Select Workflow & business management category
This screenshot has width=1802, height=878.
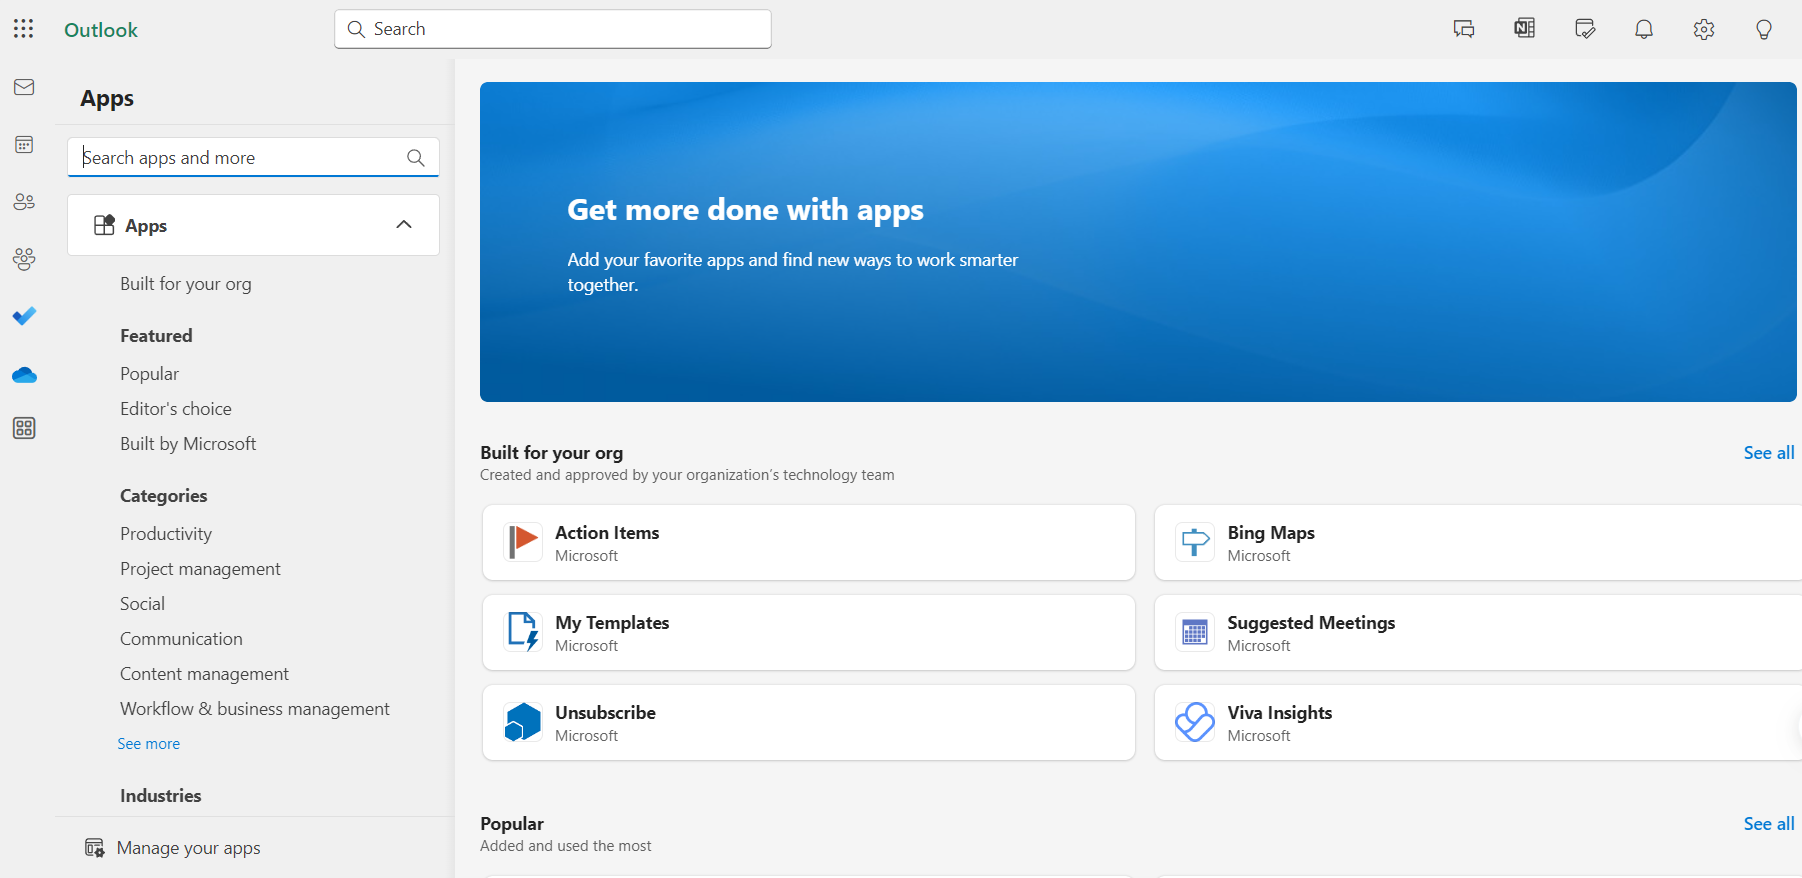(255, 709)
